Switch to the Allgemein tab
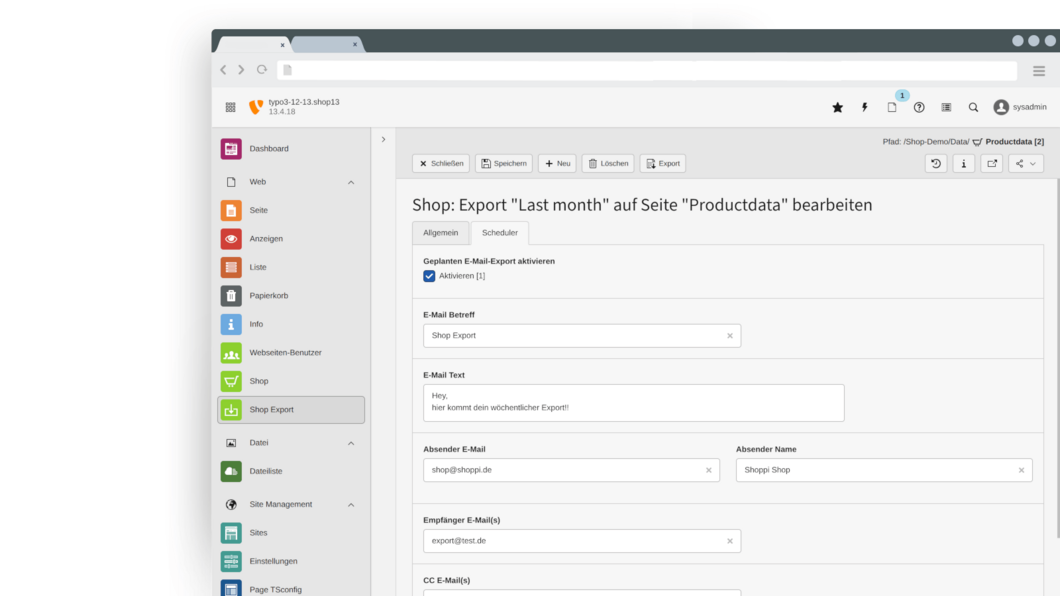Viewport: 1060px width, 596px height. pyautogui.click(x=440, y=233)
